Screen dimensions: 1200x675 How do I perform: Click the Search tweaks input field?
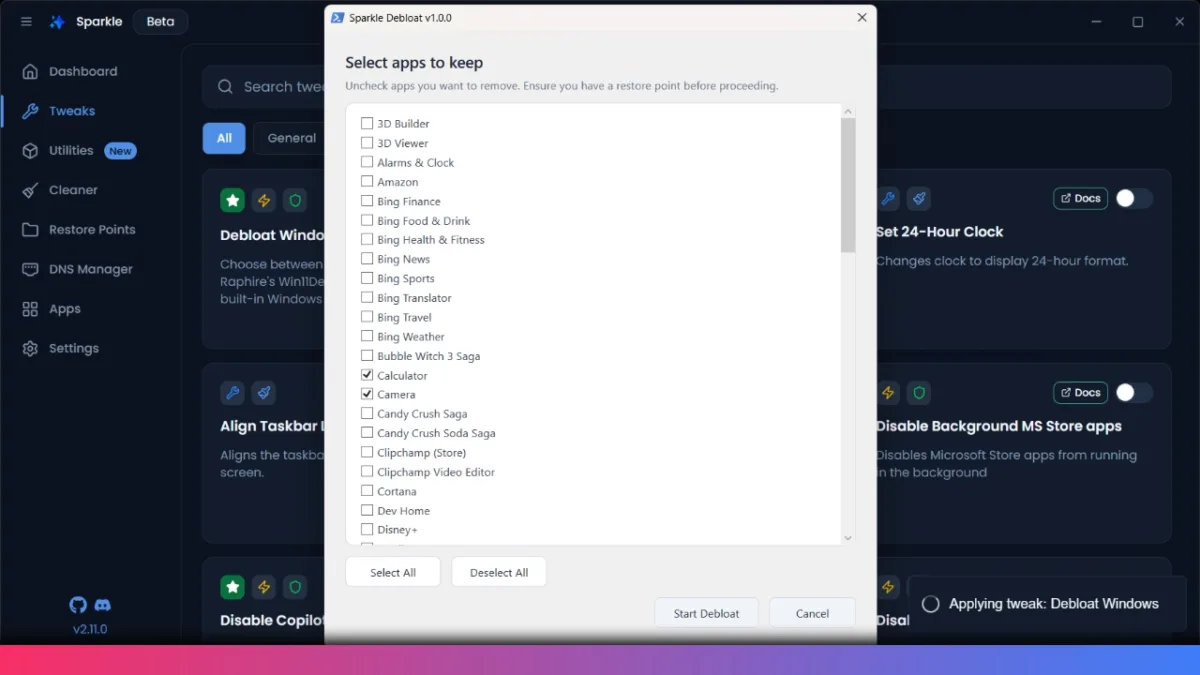click(x=686, y=87)
